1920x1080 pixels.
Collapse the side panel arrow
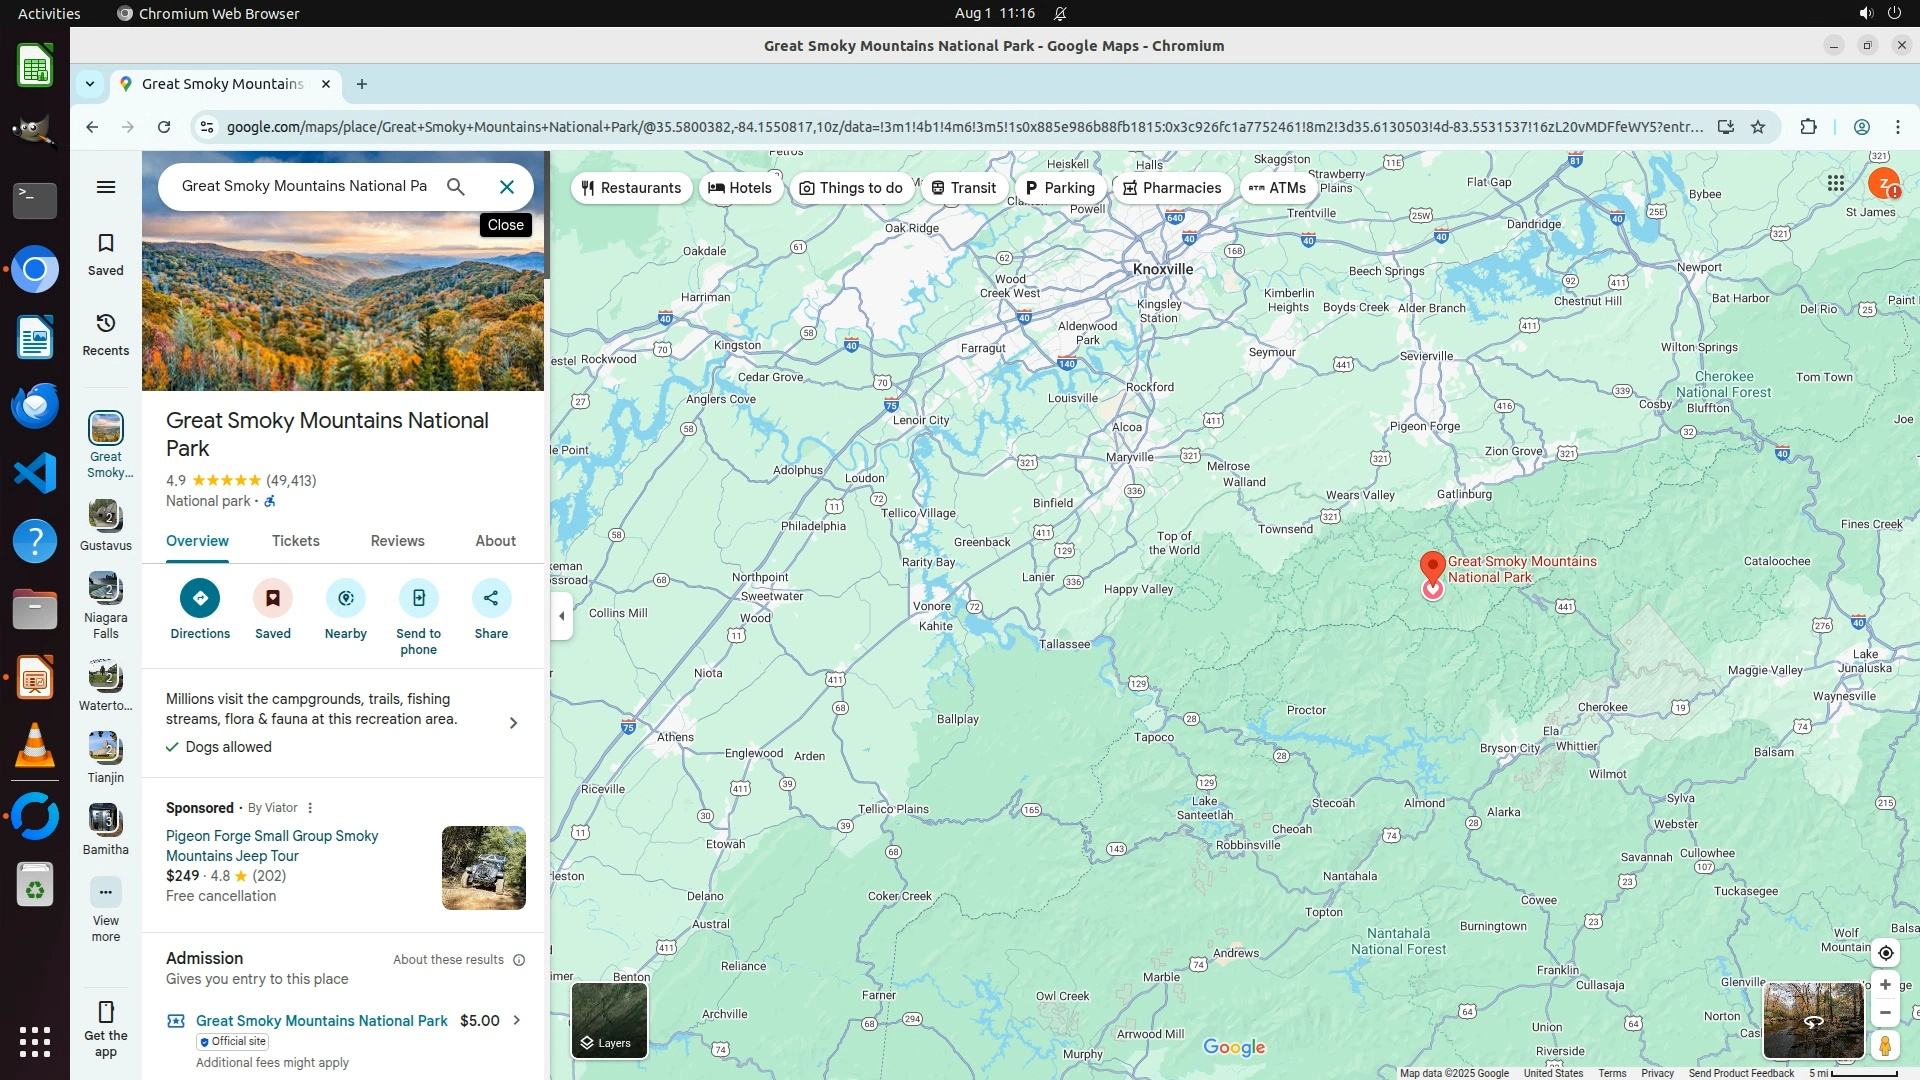point(562,616)
